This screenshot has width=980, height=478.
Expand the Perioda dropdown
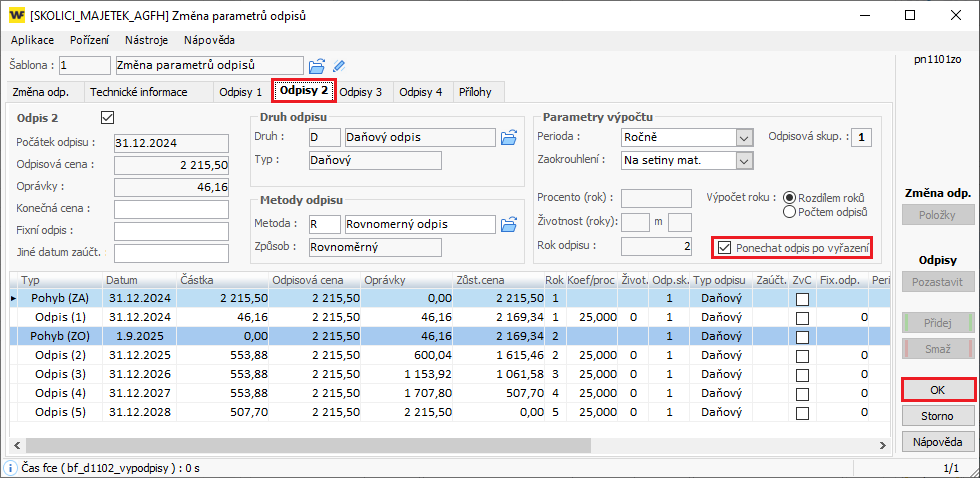(x=743, y=137)
